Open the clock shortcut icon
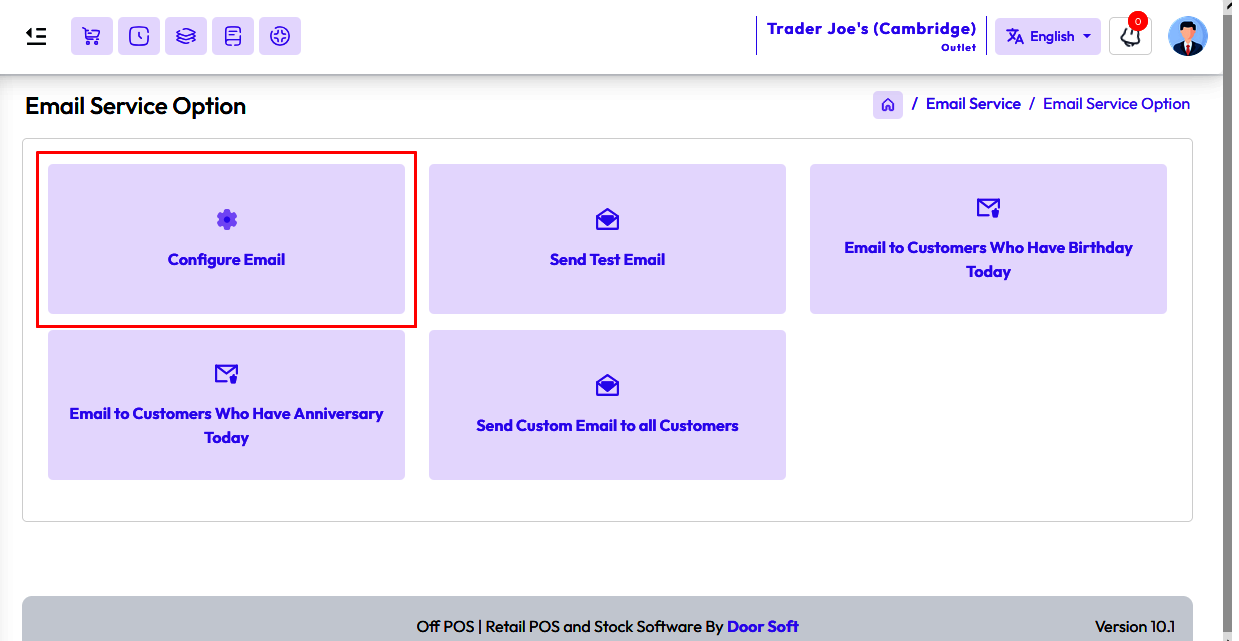This screenshot has height=641, width=1239. (139, 36)
